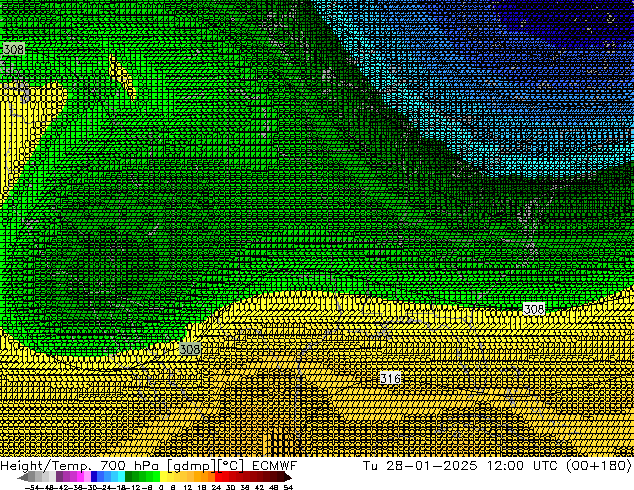634x490 pixels.
Task: Click the right arrow end of color scale
Action: 288,478
